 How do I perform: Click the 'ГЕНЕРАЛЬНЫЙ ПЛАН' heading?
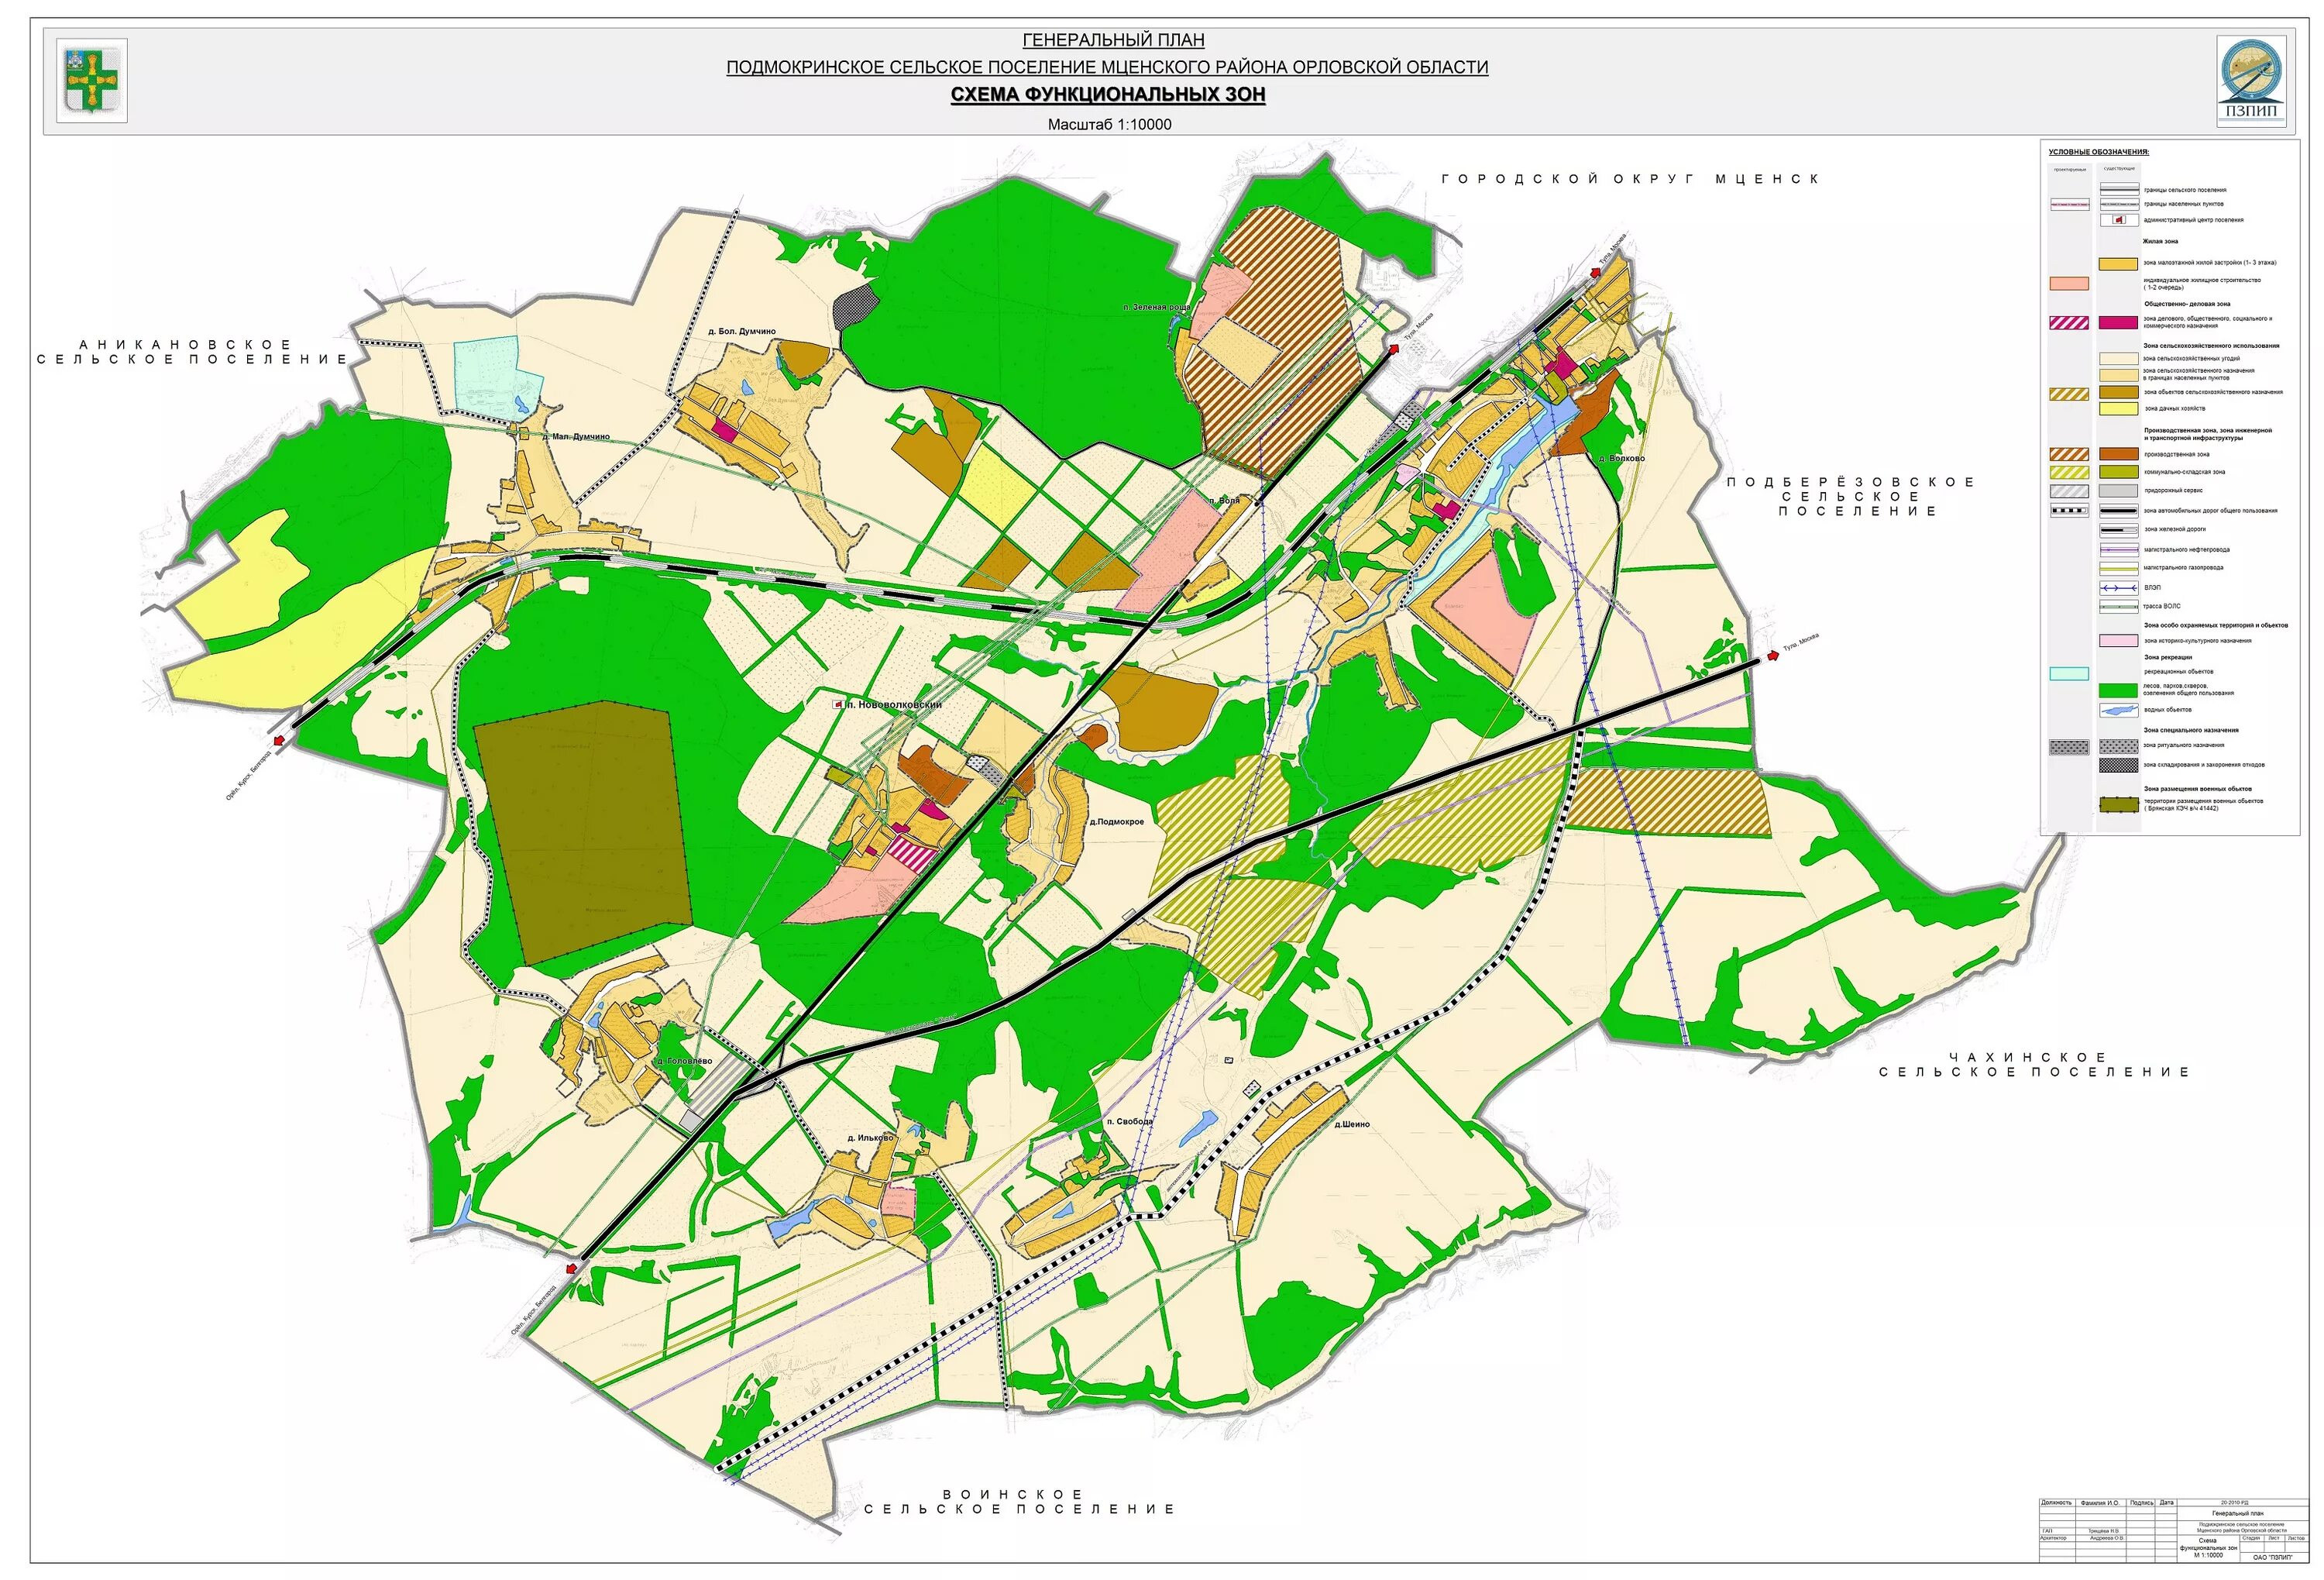tap(1113, 41)
